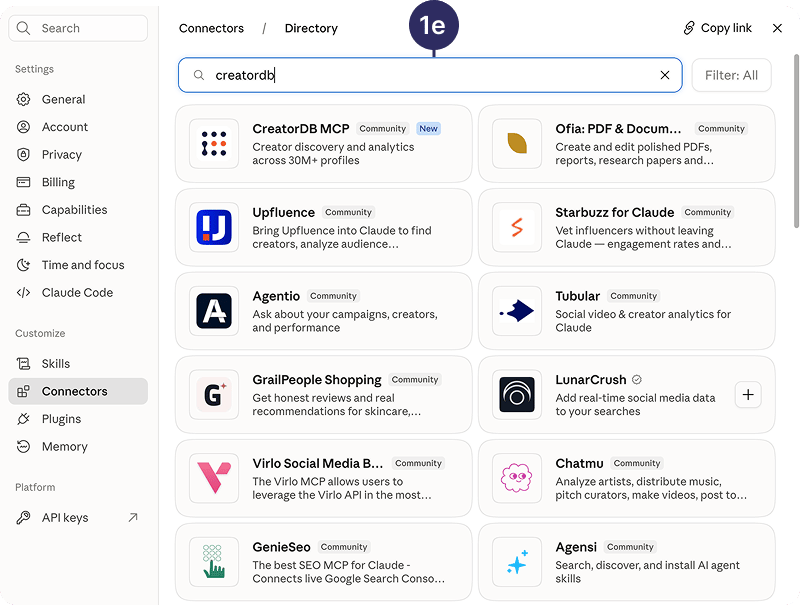Click the API keys external link arrow
The width and height of the screenshot is (800, 605).
[133, 517]
